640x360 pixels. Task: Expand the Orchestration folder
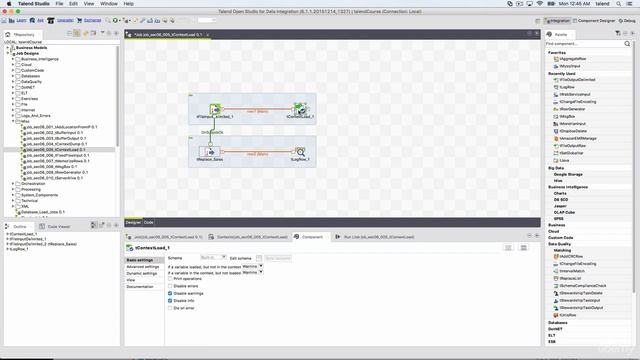[13, 184]
